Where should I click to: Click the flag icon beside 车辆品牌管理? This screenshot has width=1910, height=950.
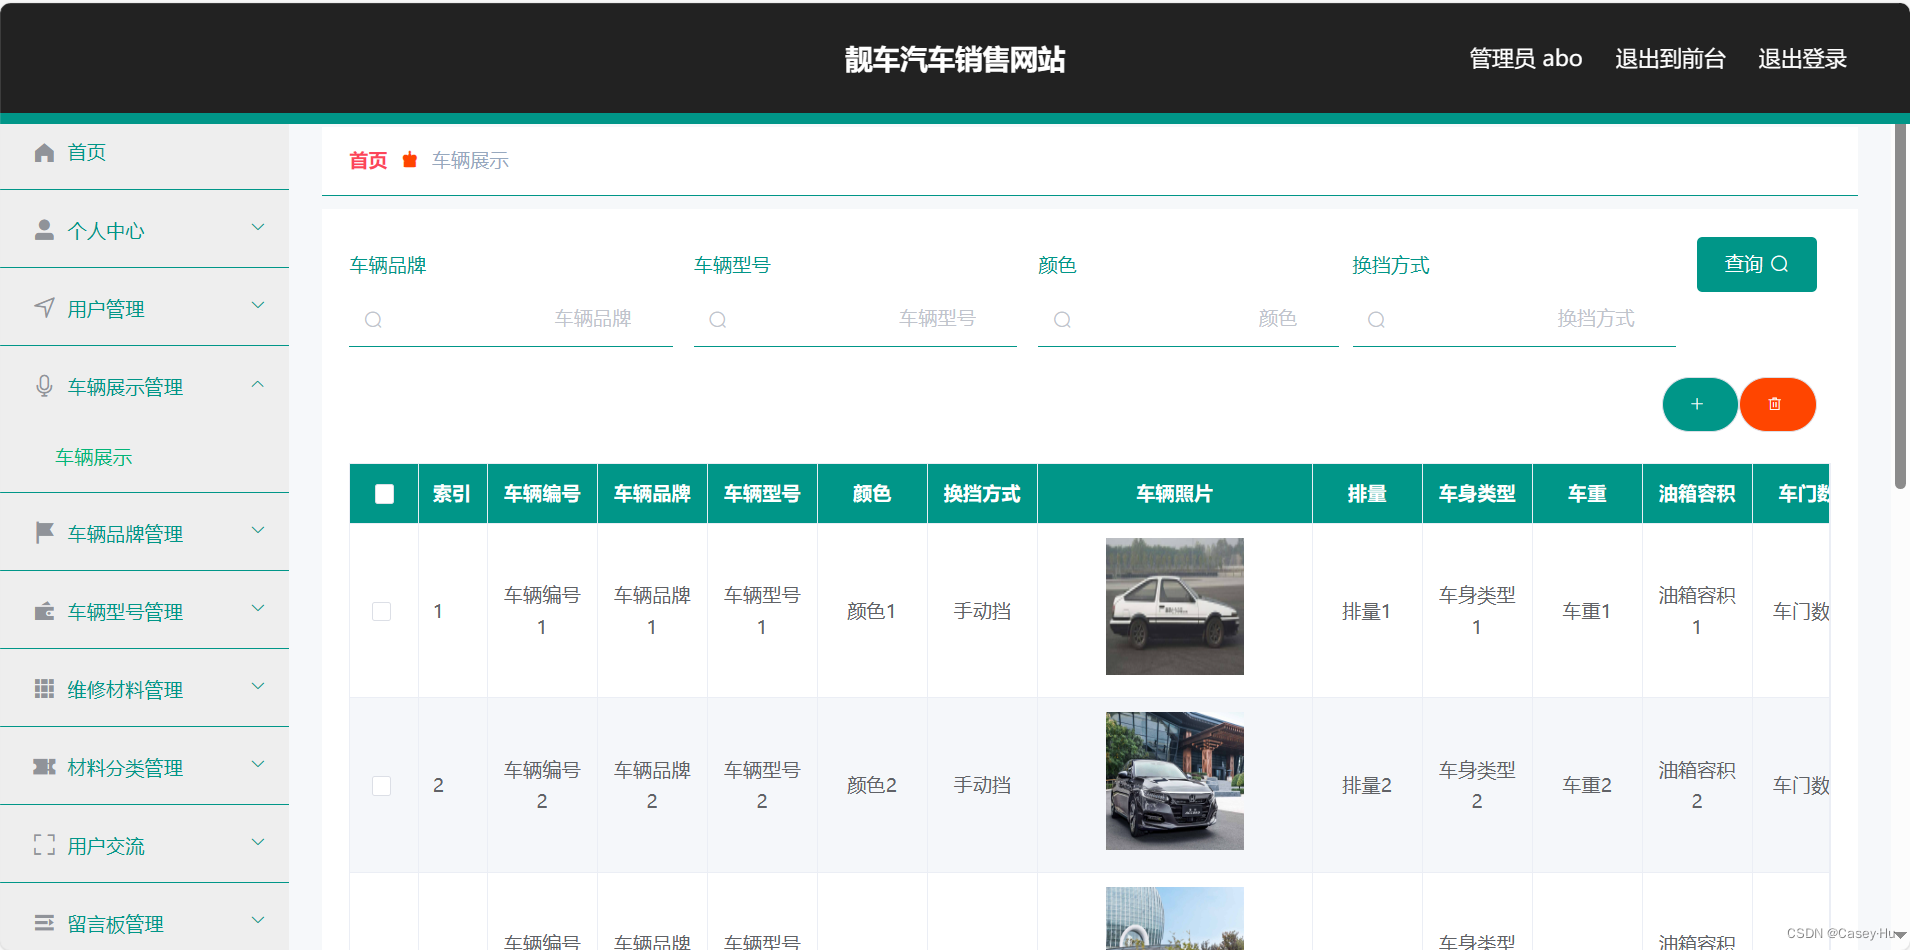click(44, 533)
